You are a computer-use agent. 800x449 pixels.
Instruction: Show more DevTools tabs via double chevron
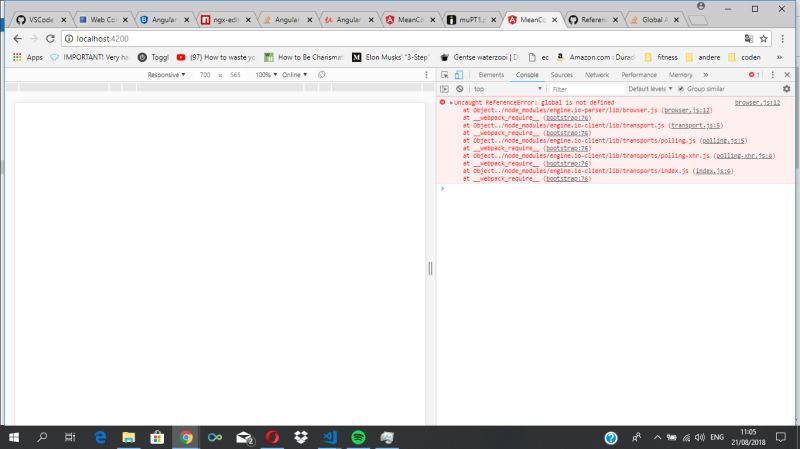[x=706, y=74]
